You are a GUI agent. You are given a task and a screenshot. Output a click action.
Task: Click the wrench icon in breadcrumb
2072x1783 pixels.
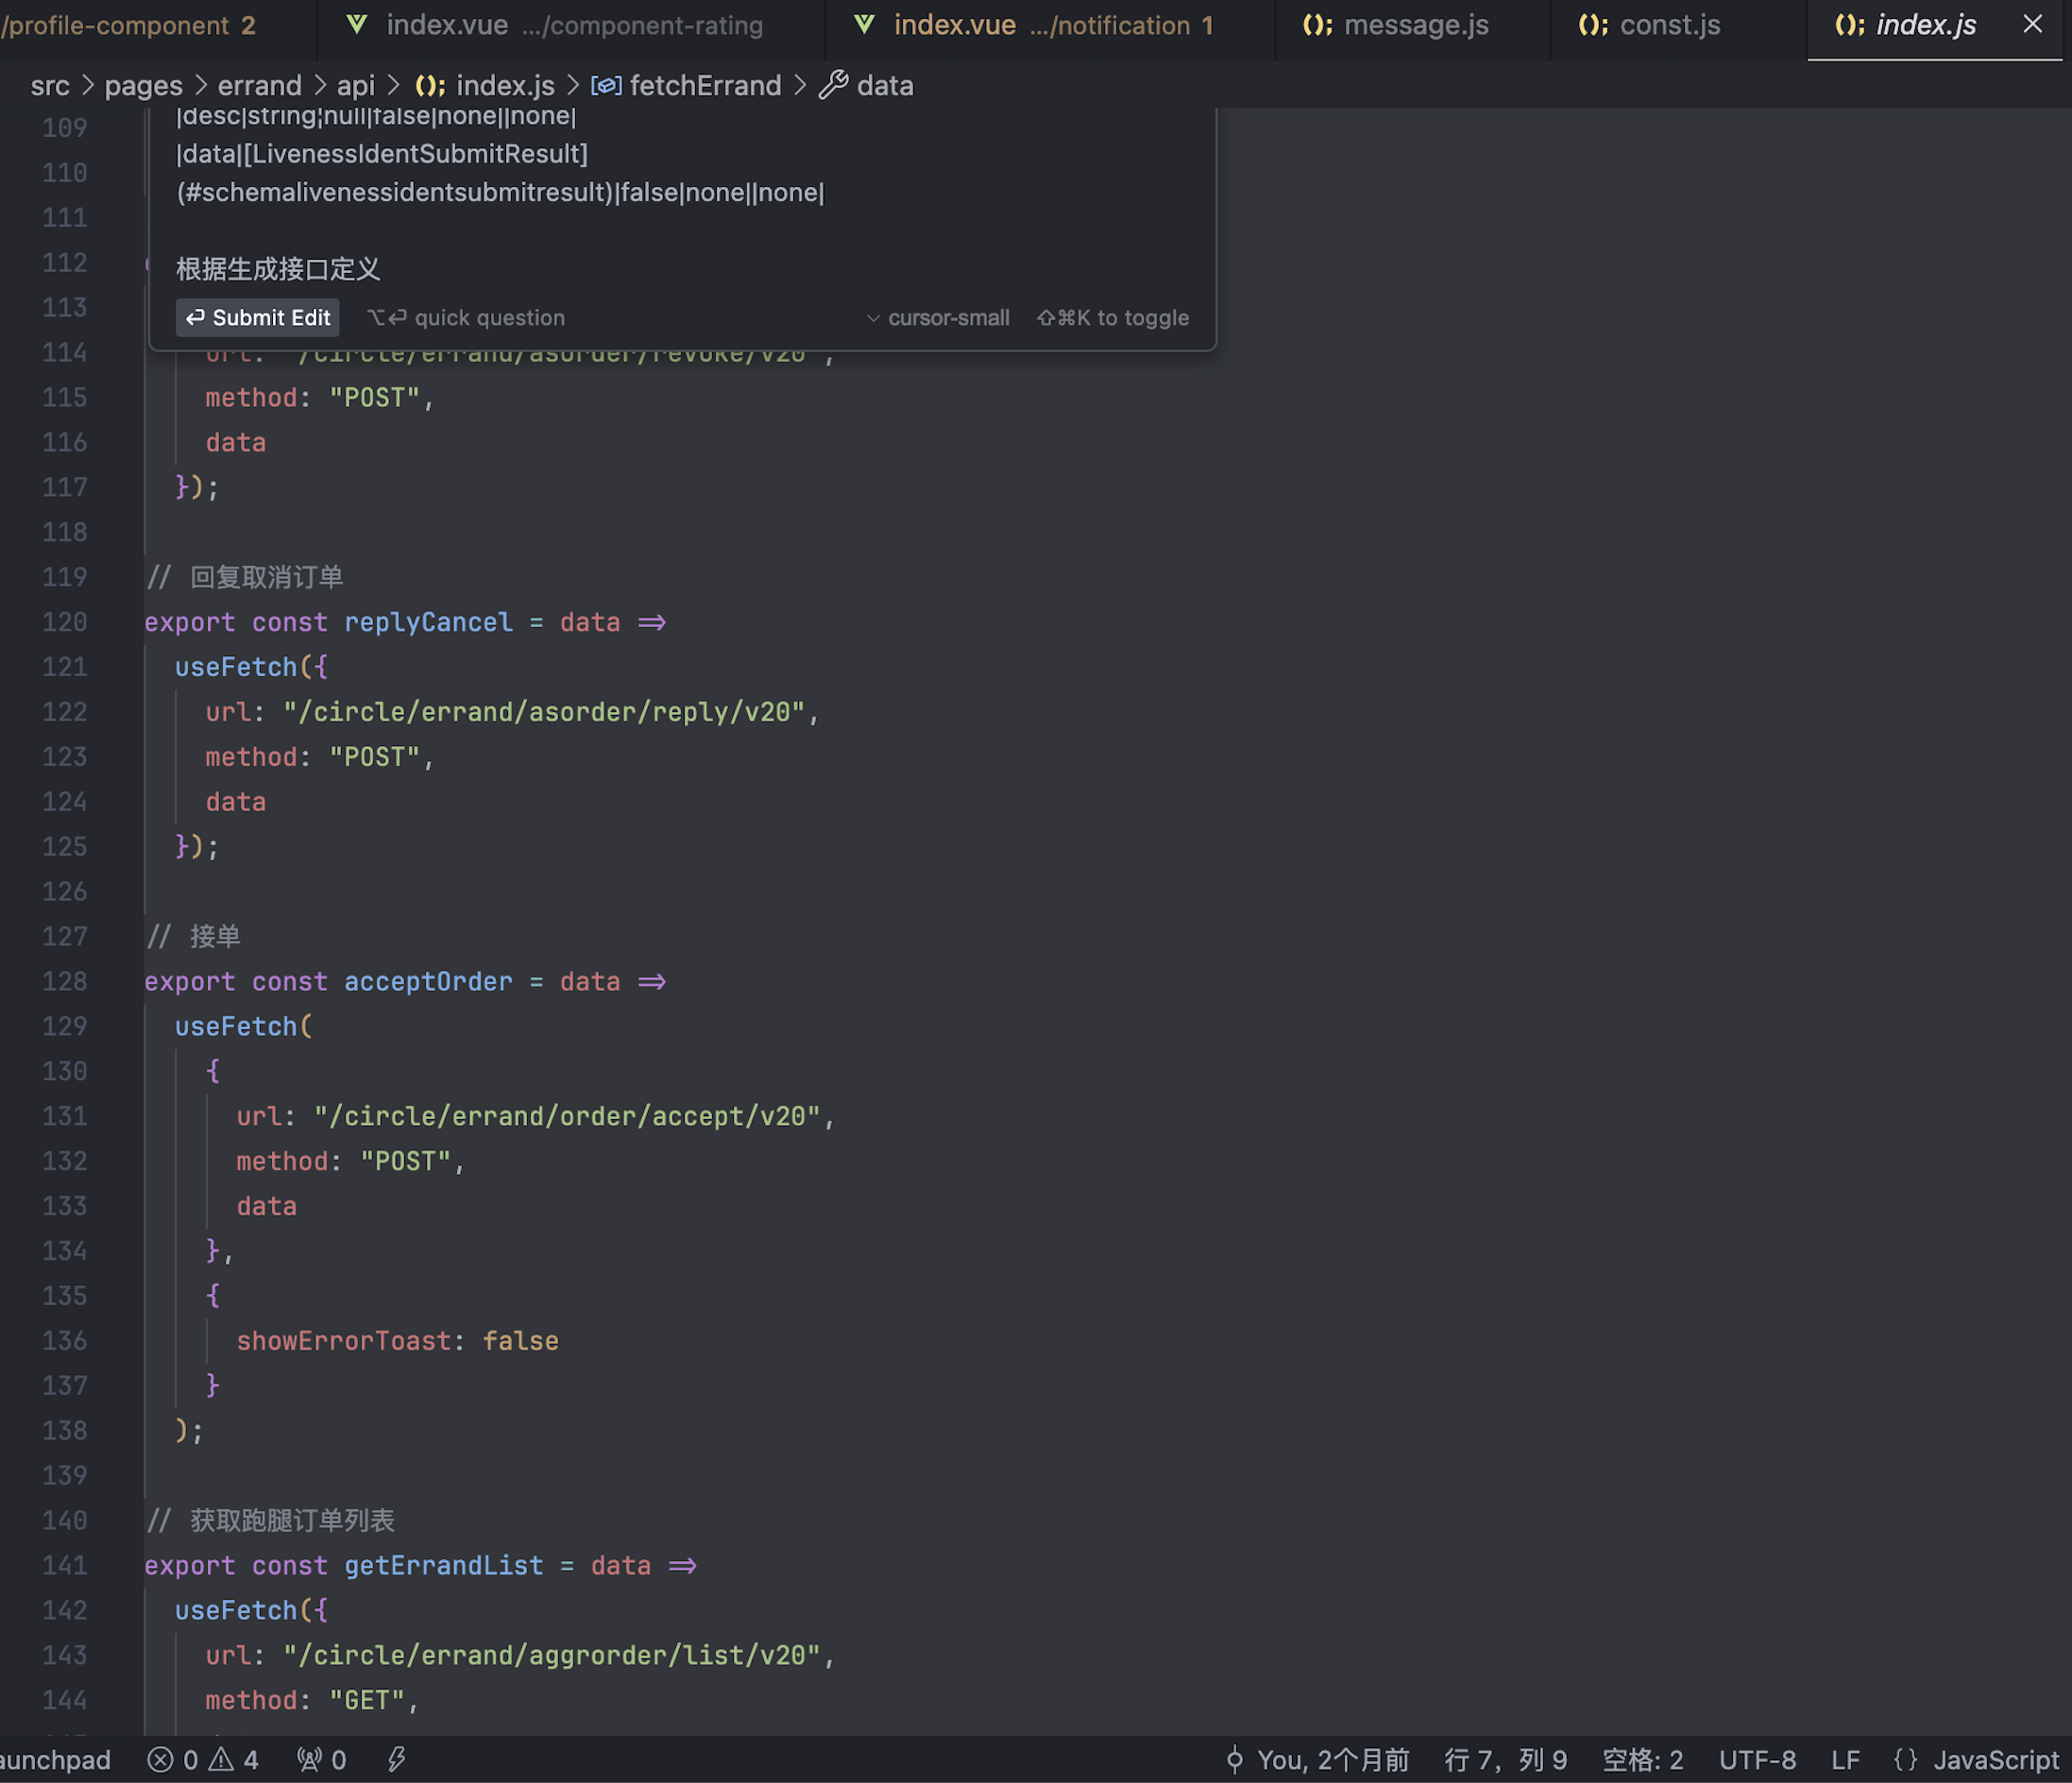(x=833, y=86)
